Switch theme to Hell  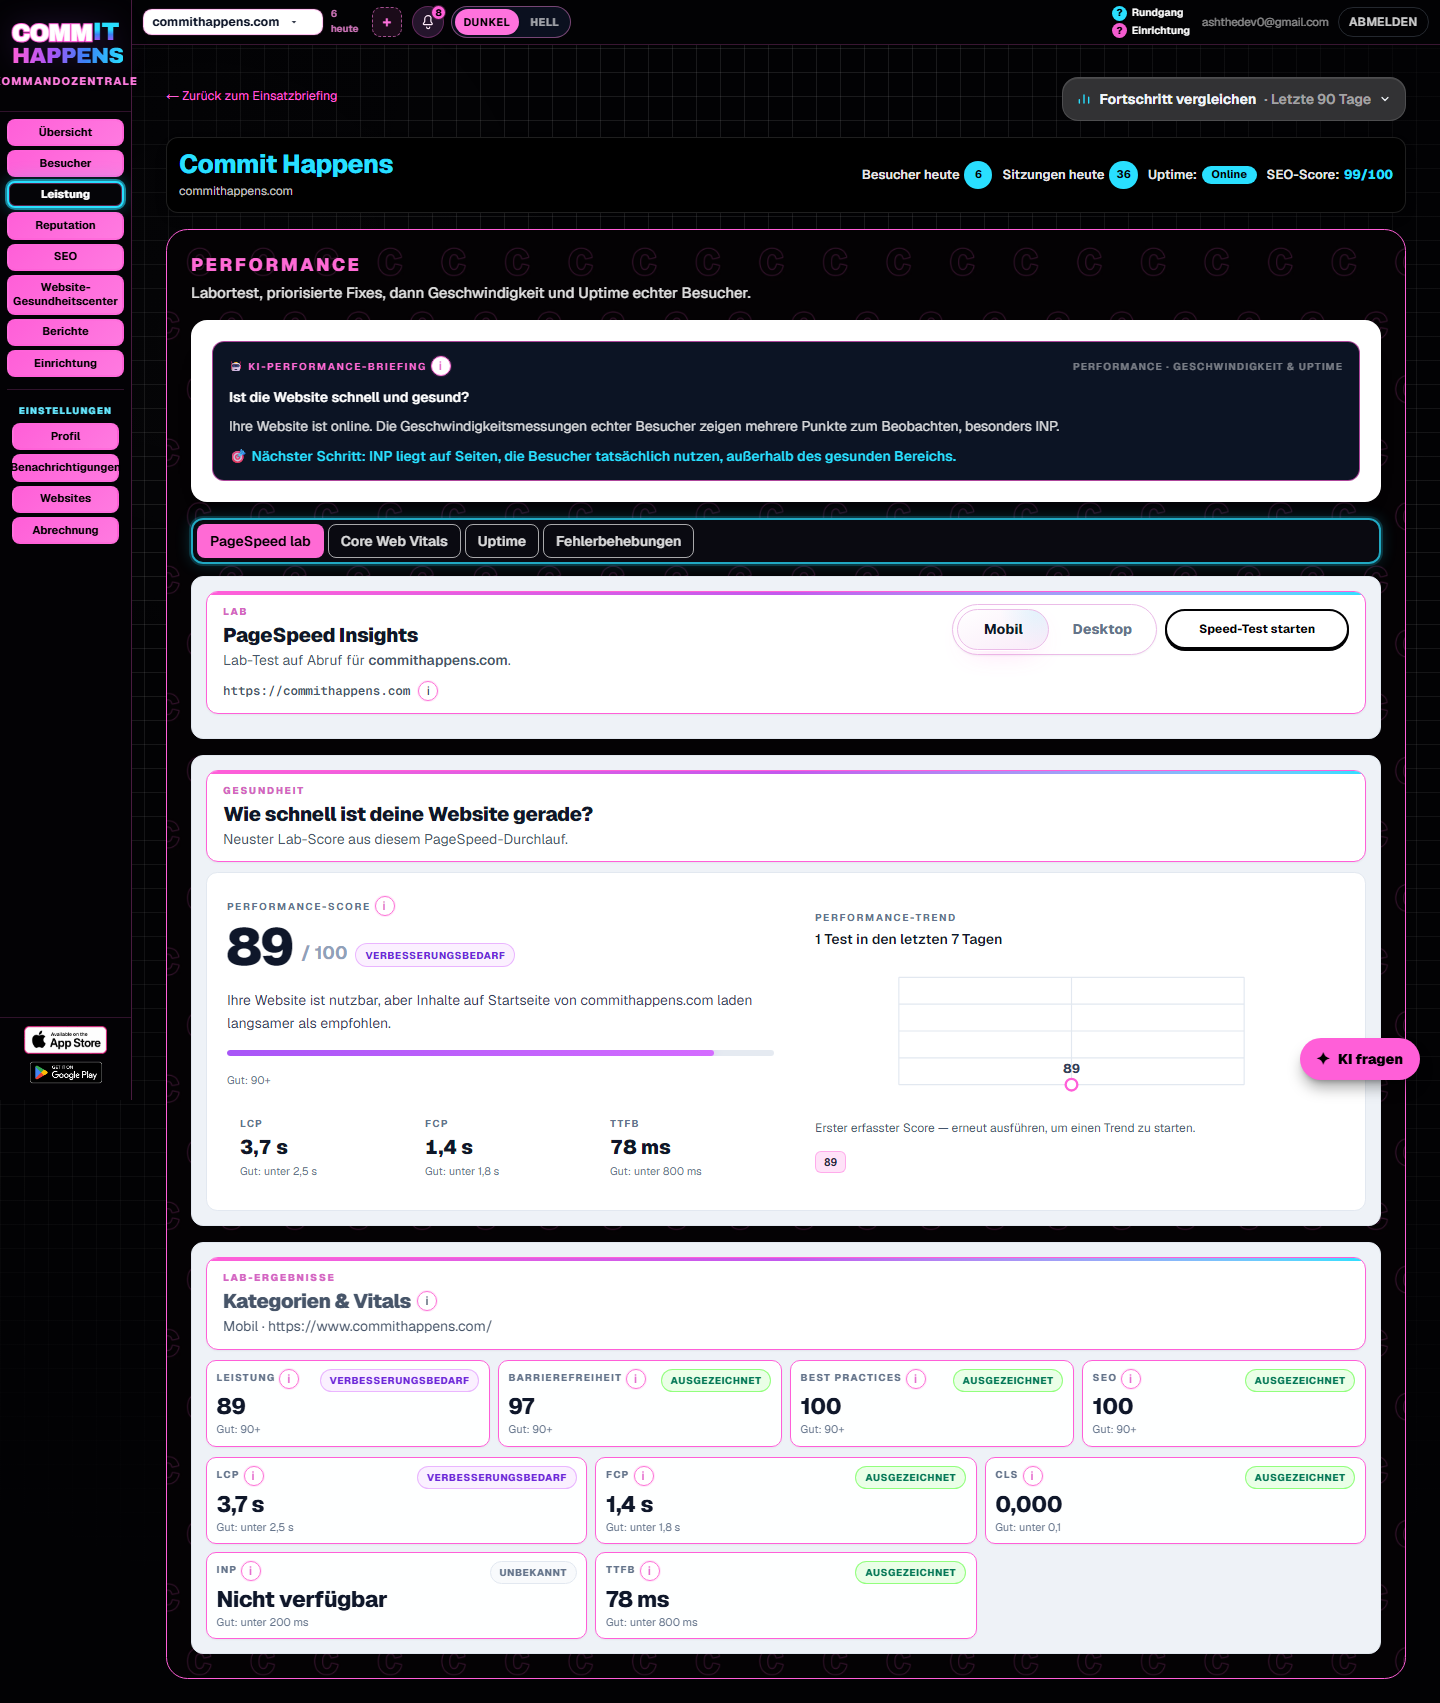(544, 22)
